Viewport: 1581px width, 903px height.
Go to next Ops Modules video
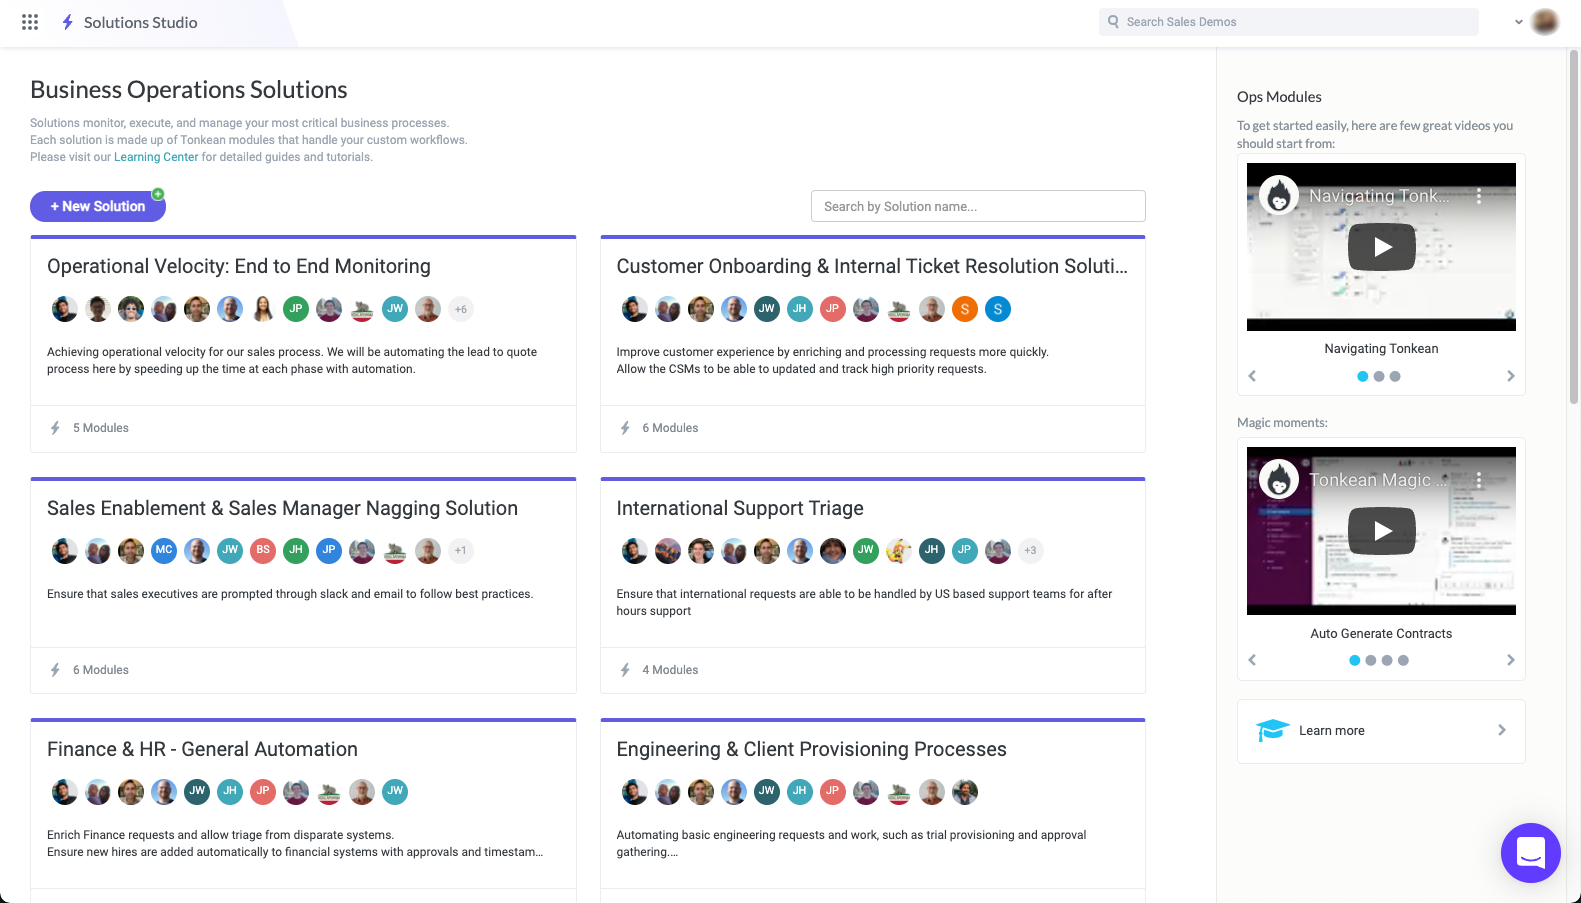click(1510, 376)
